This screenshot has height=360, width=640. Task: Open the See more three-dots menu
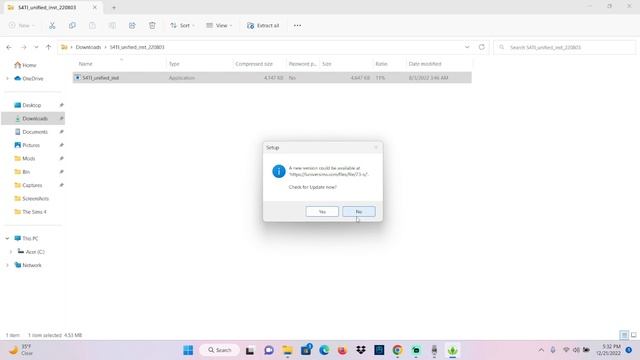pyautogui.click(x=298, y=25)
